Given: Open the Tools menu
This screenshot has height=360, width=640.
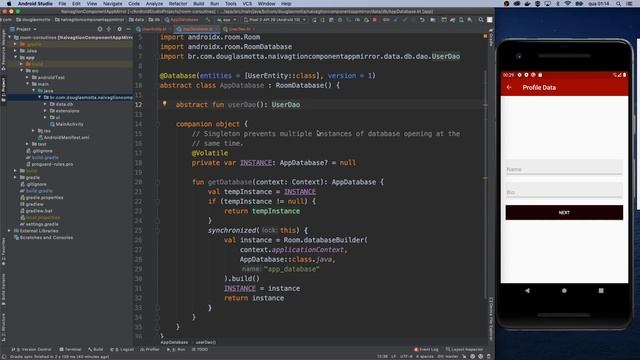Looking at the screenshot, I should pyautogui.click(x=231, y=3).
